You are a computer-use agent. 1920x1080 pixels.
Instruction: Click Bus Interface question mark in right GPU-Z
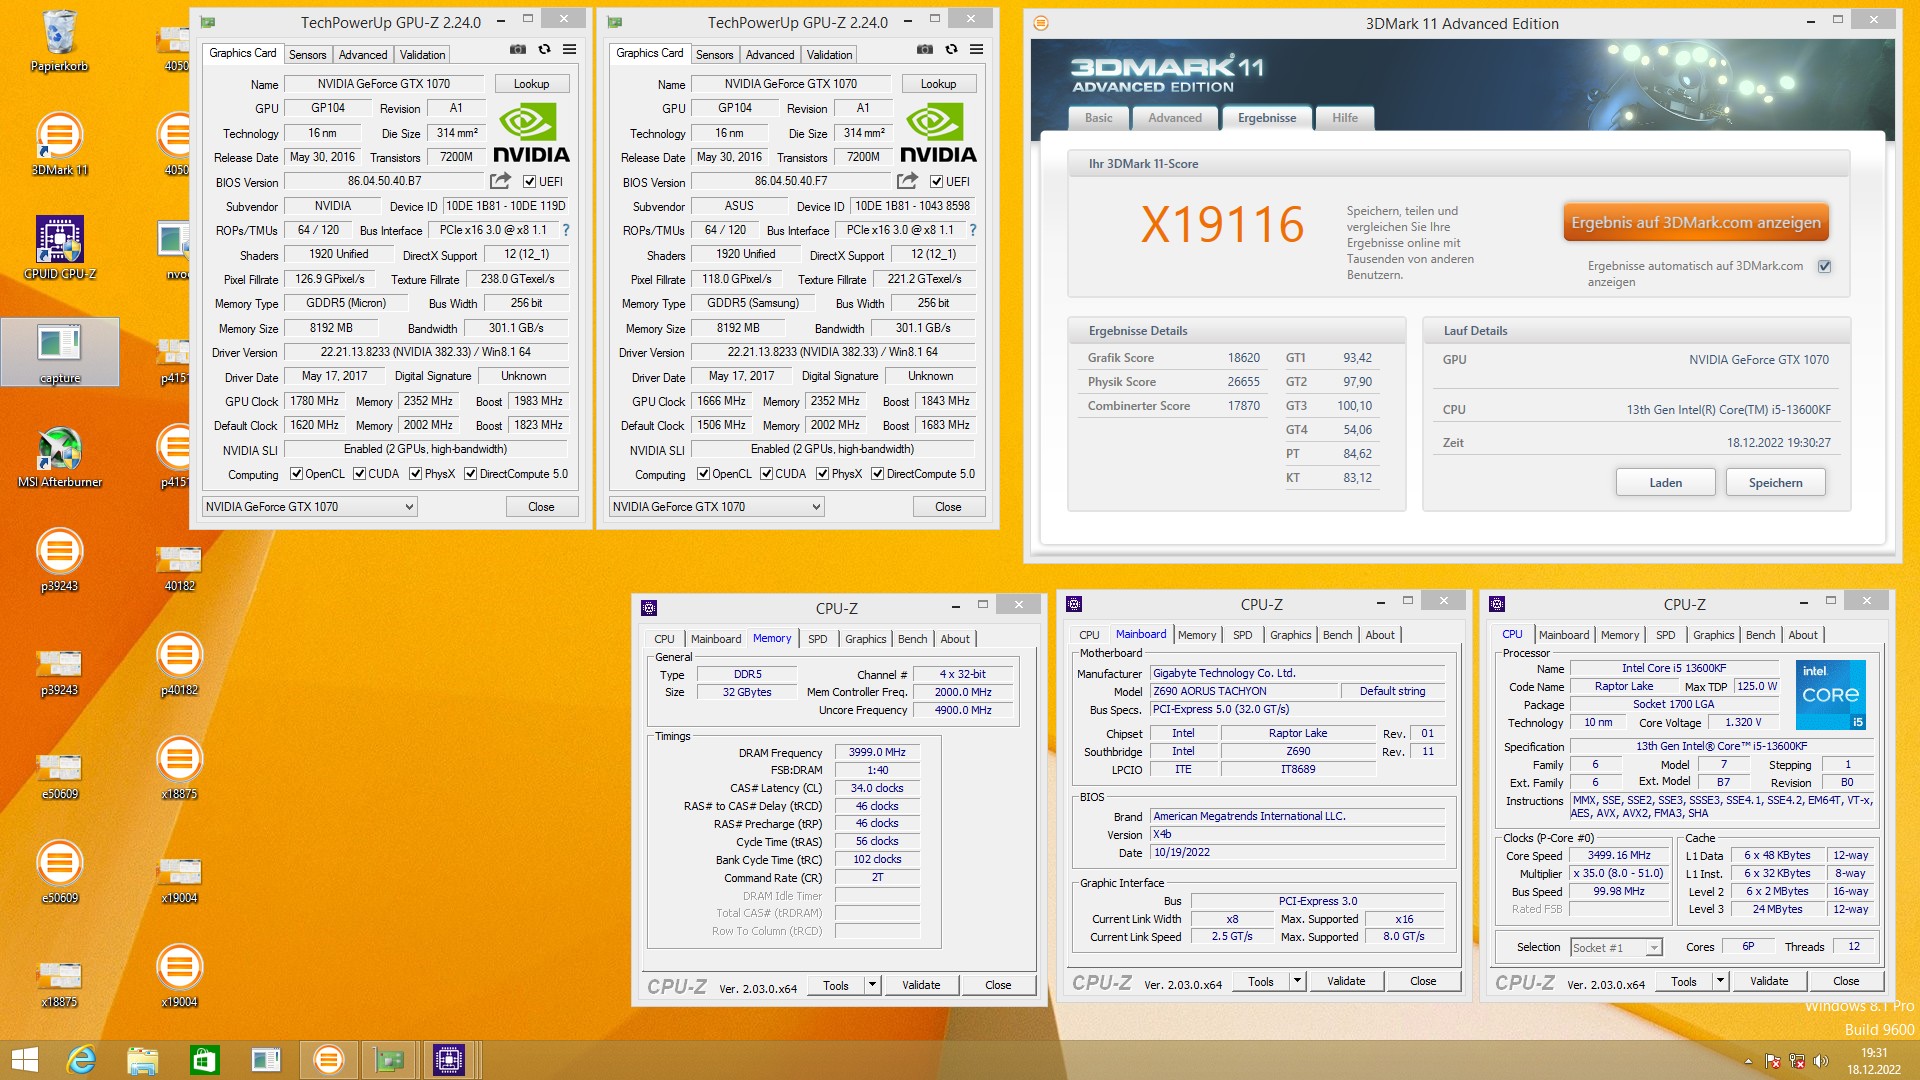click(x=973, y=230)
